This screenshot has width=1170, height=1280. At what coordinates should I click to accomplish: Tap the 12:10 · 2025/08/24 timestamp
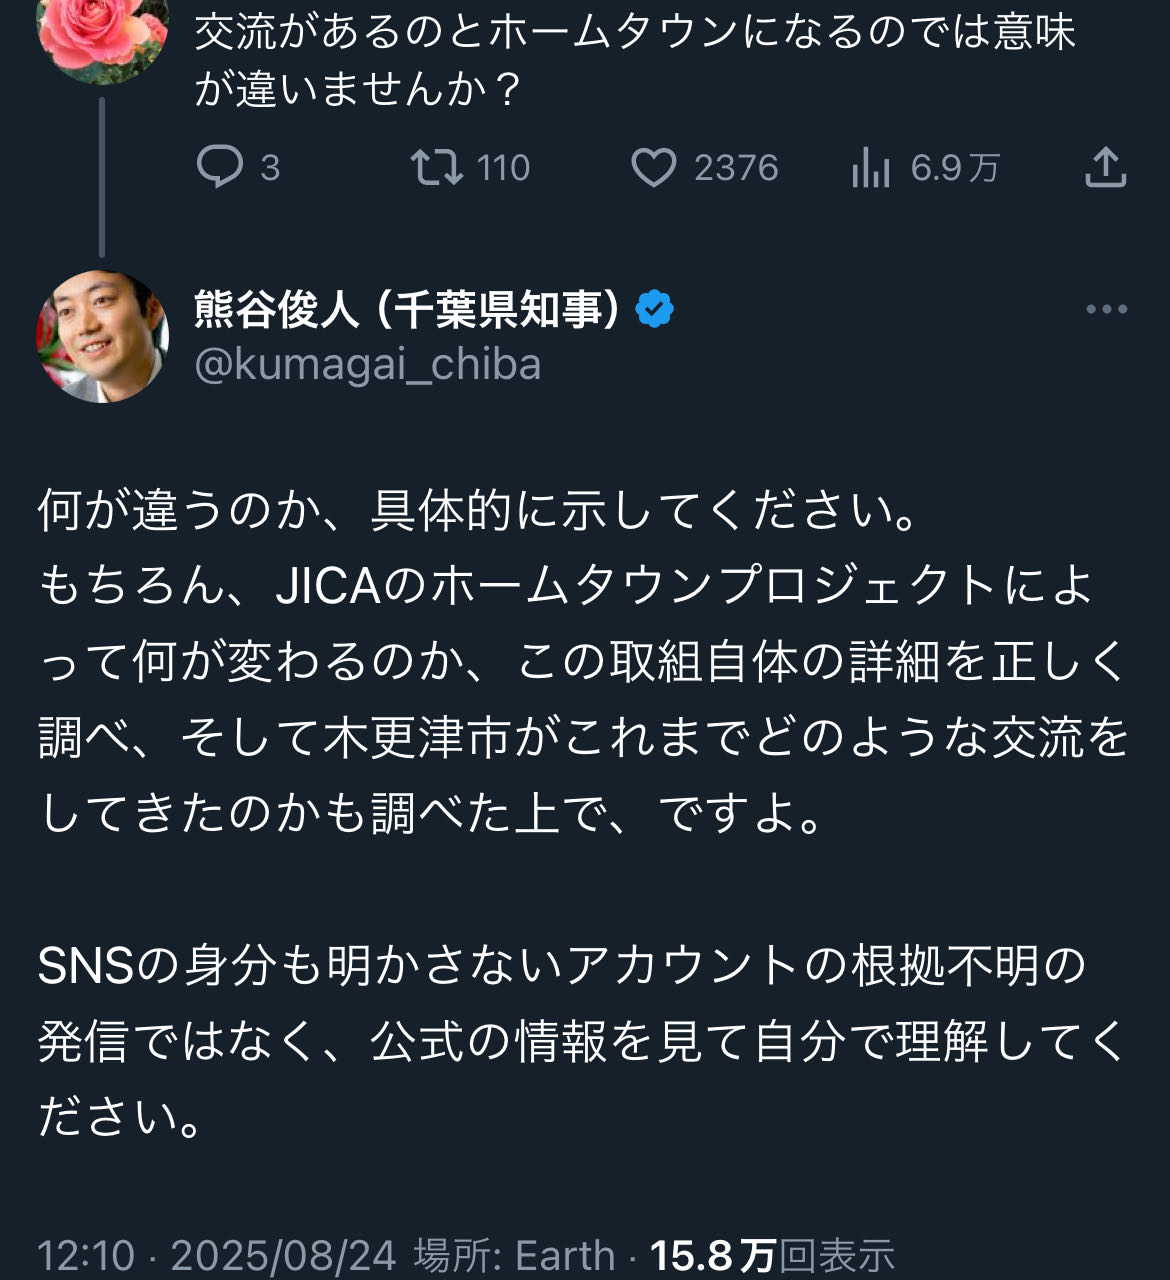pos(216,1255)
